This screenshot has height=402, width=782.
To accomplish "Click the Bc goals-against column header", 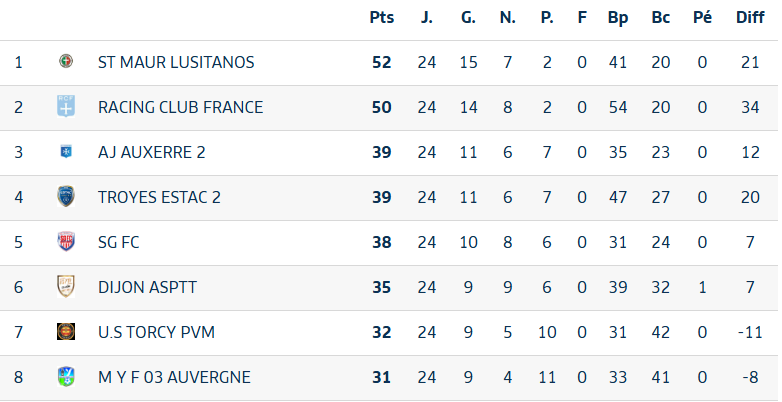I will (660, 17).
